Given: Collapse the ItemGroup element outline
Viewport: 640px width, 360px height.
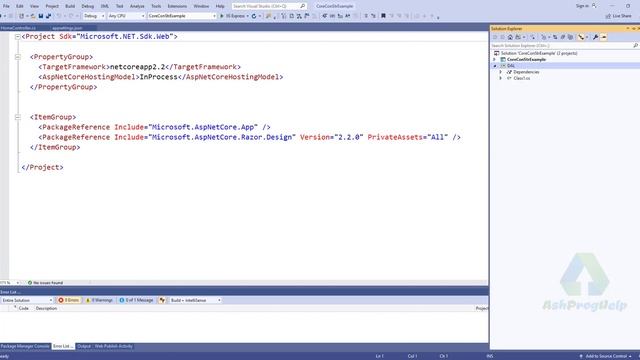Looking at the screenshot, I should (x=18, y=117).
